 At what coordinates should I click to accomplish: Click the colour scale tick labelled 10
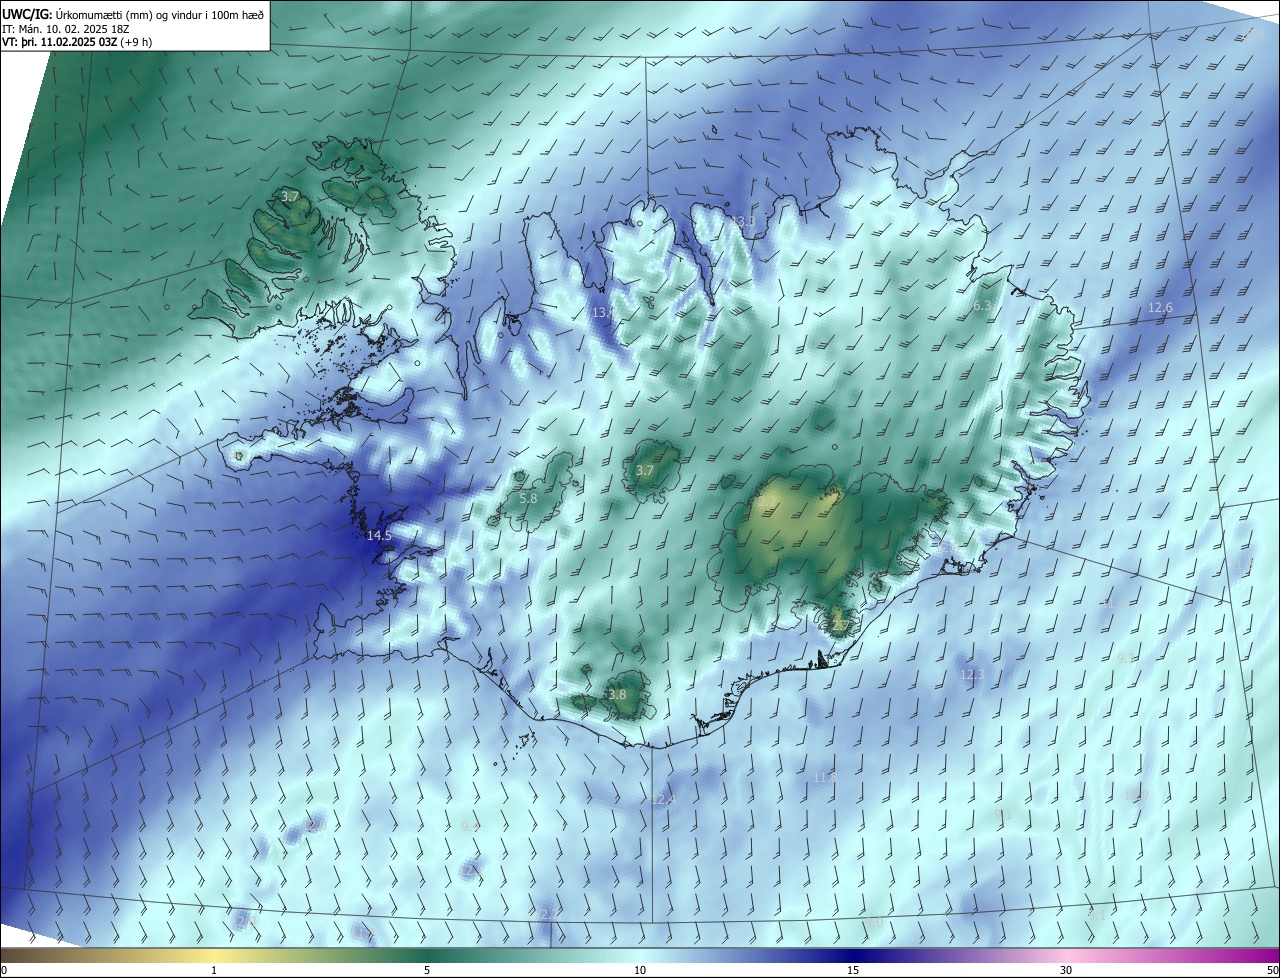(640, 971)
